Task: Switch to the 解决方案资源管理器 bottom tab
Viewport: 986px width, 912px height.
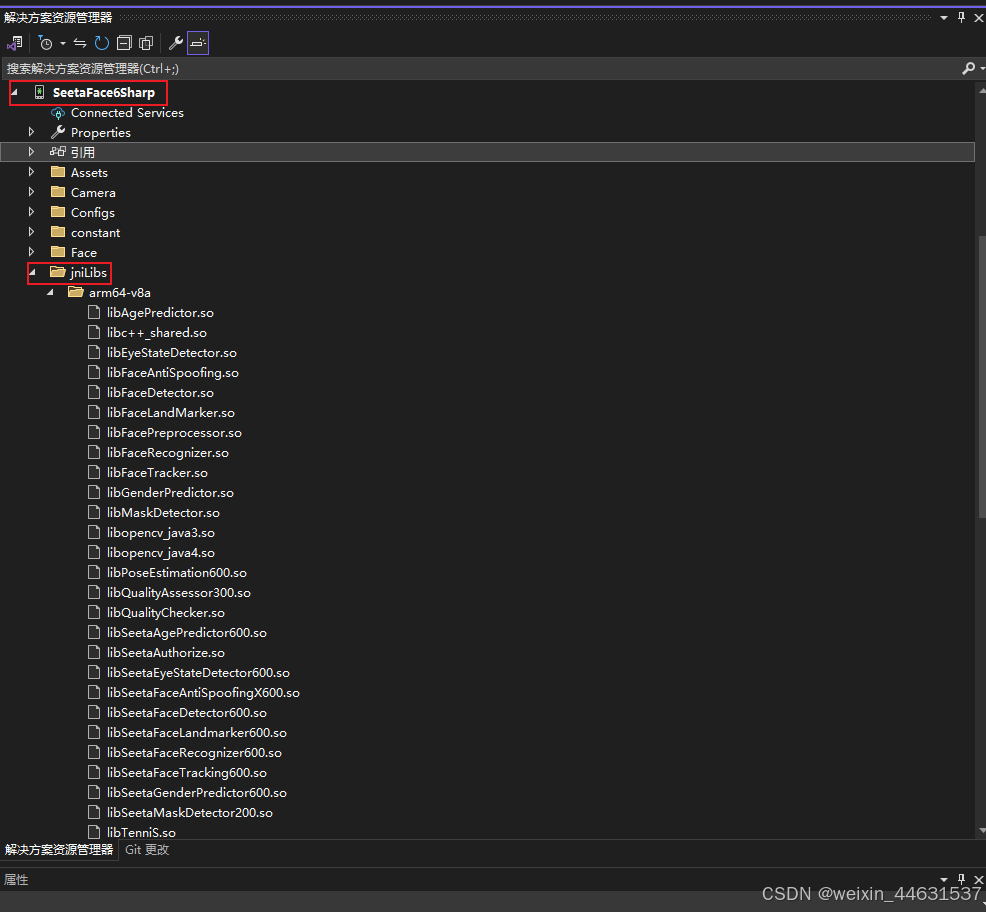Action: pos(59,850)
